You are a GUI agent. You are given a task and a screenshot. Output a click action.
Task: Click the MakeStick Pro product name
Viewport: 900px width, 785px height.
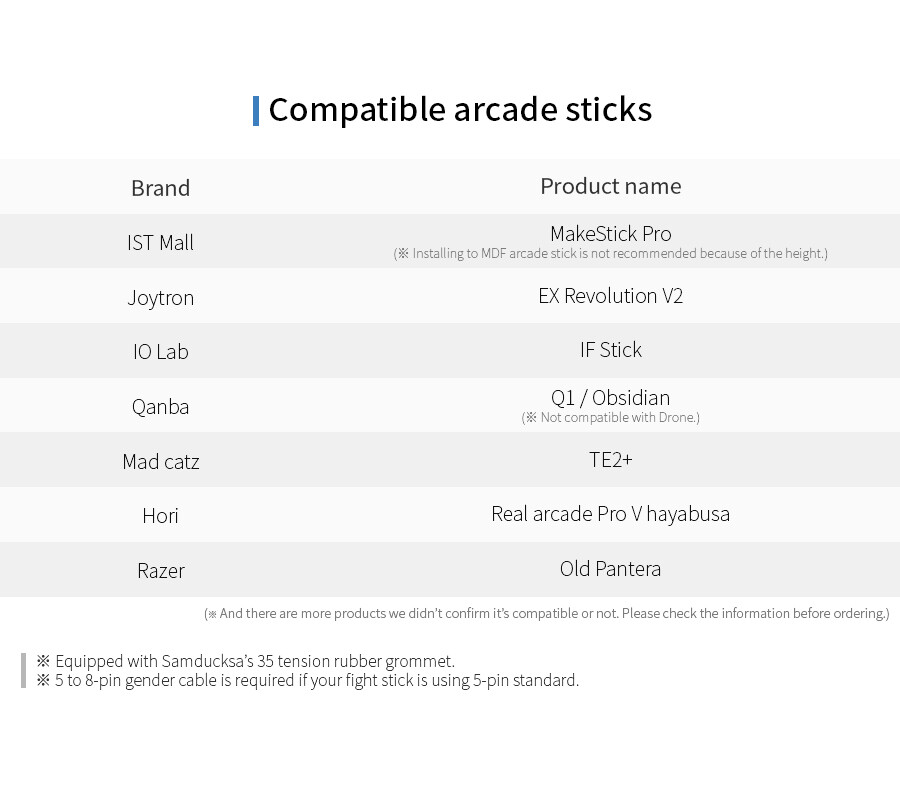(x=611, y=234)
